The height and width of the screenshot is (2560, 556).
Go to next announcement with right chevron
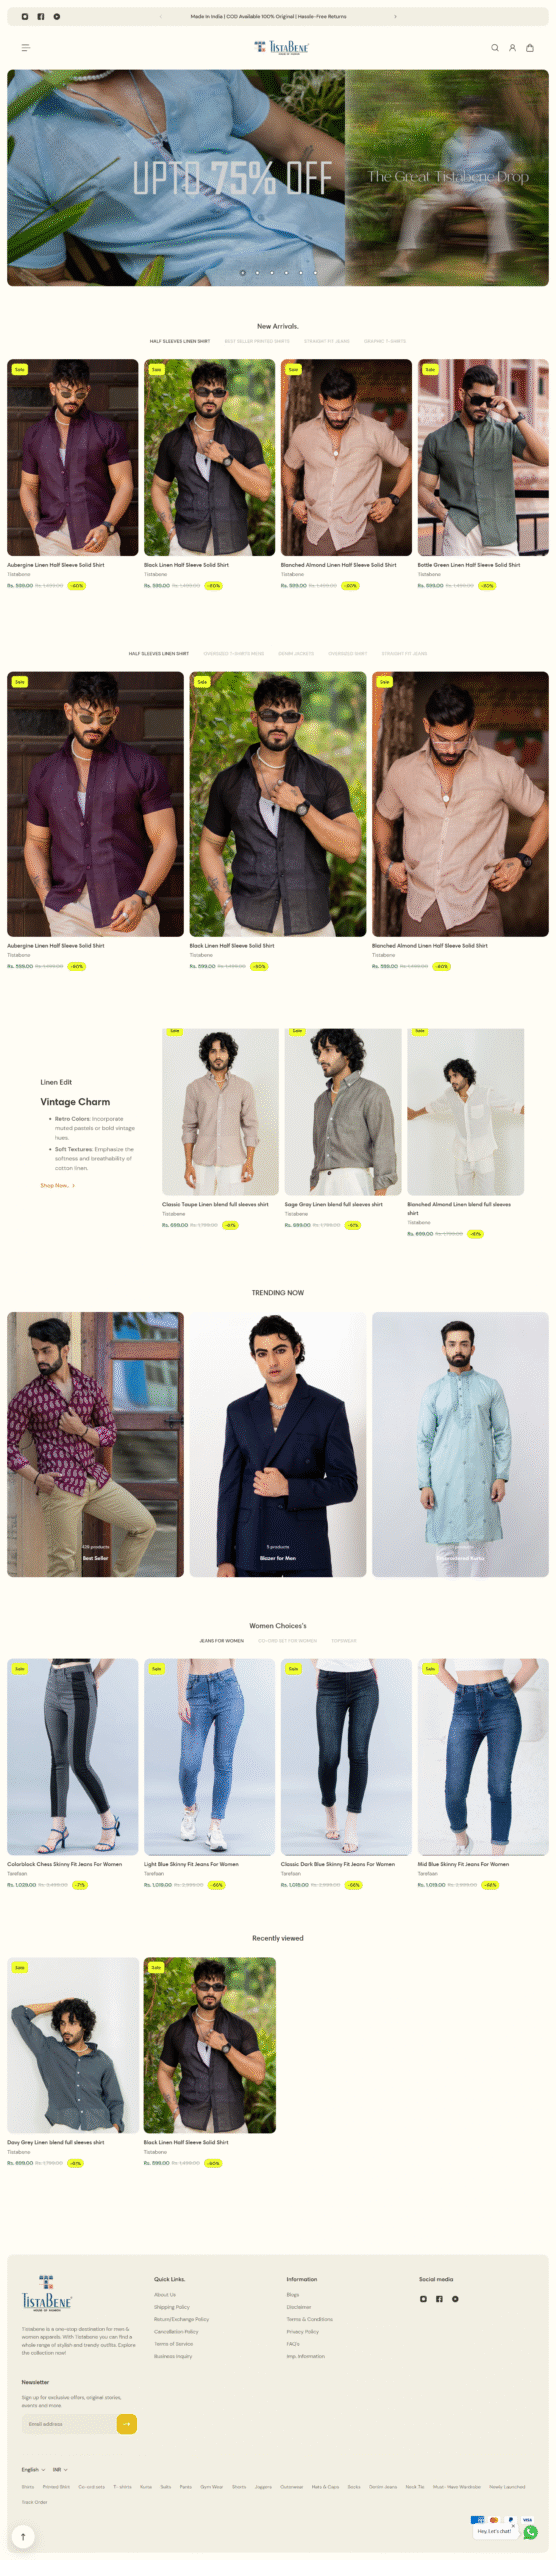394,16
